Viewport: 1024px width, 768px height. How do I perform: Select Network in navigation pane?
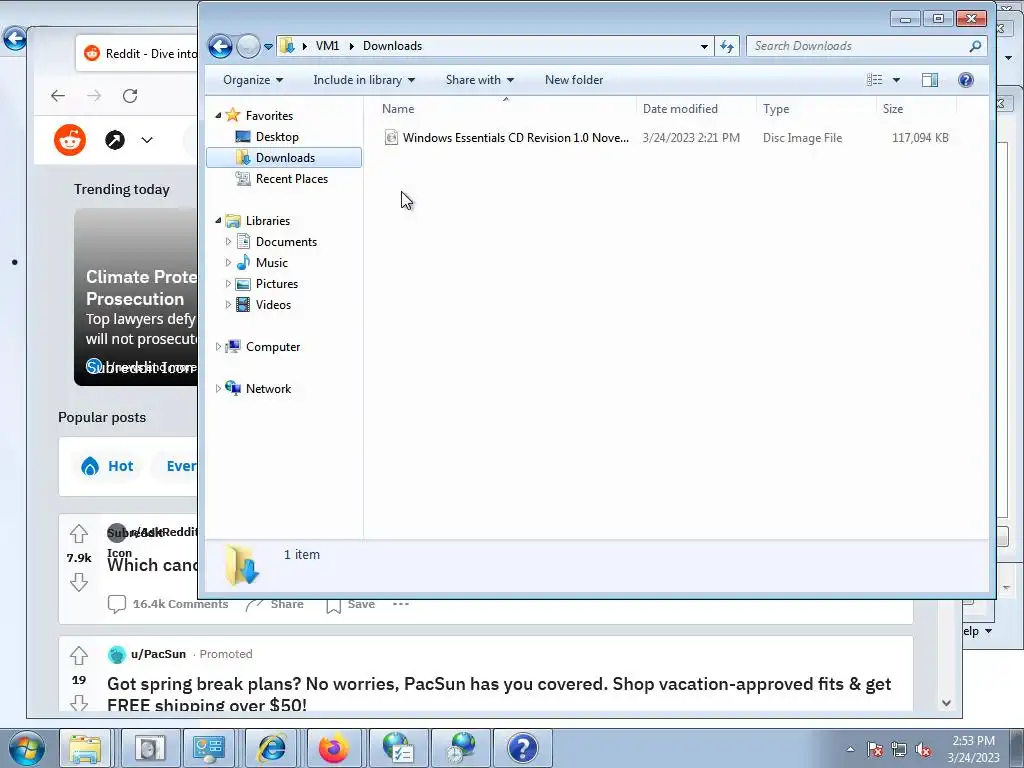coord(268,389)
